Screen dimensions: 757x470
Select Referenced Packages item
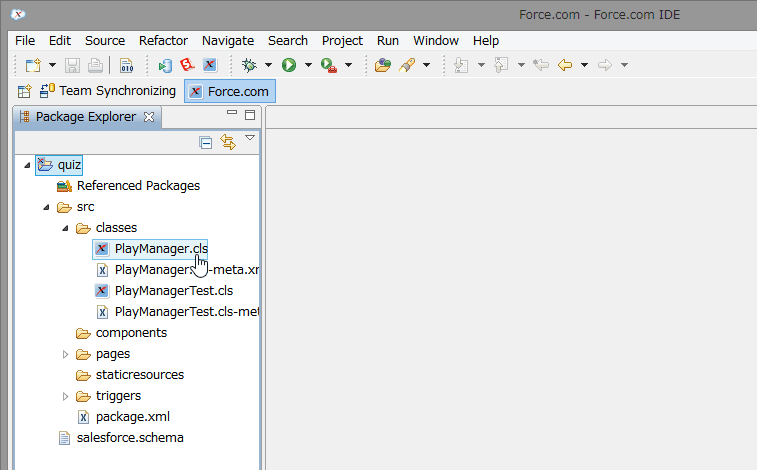[x=128, y=186]
